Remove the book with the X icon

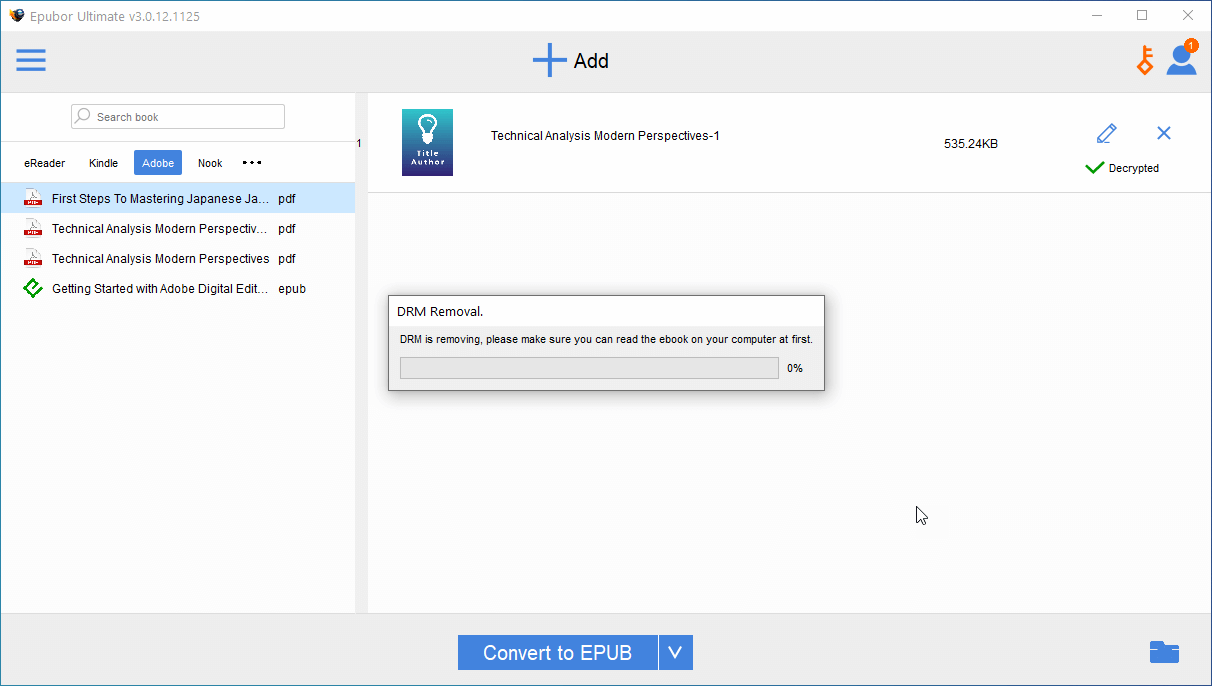[1163, 133]
